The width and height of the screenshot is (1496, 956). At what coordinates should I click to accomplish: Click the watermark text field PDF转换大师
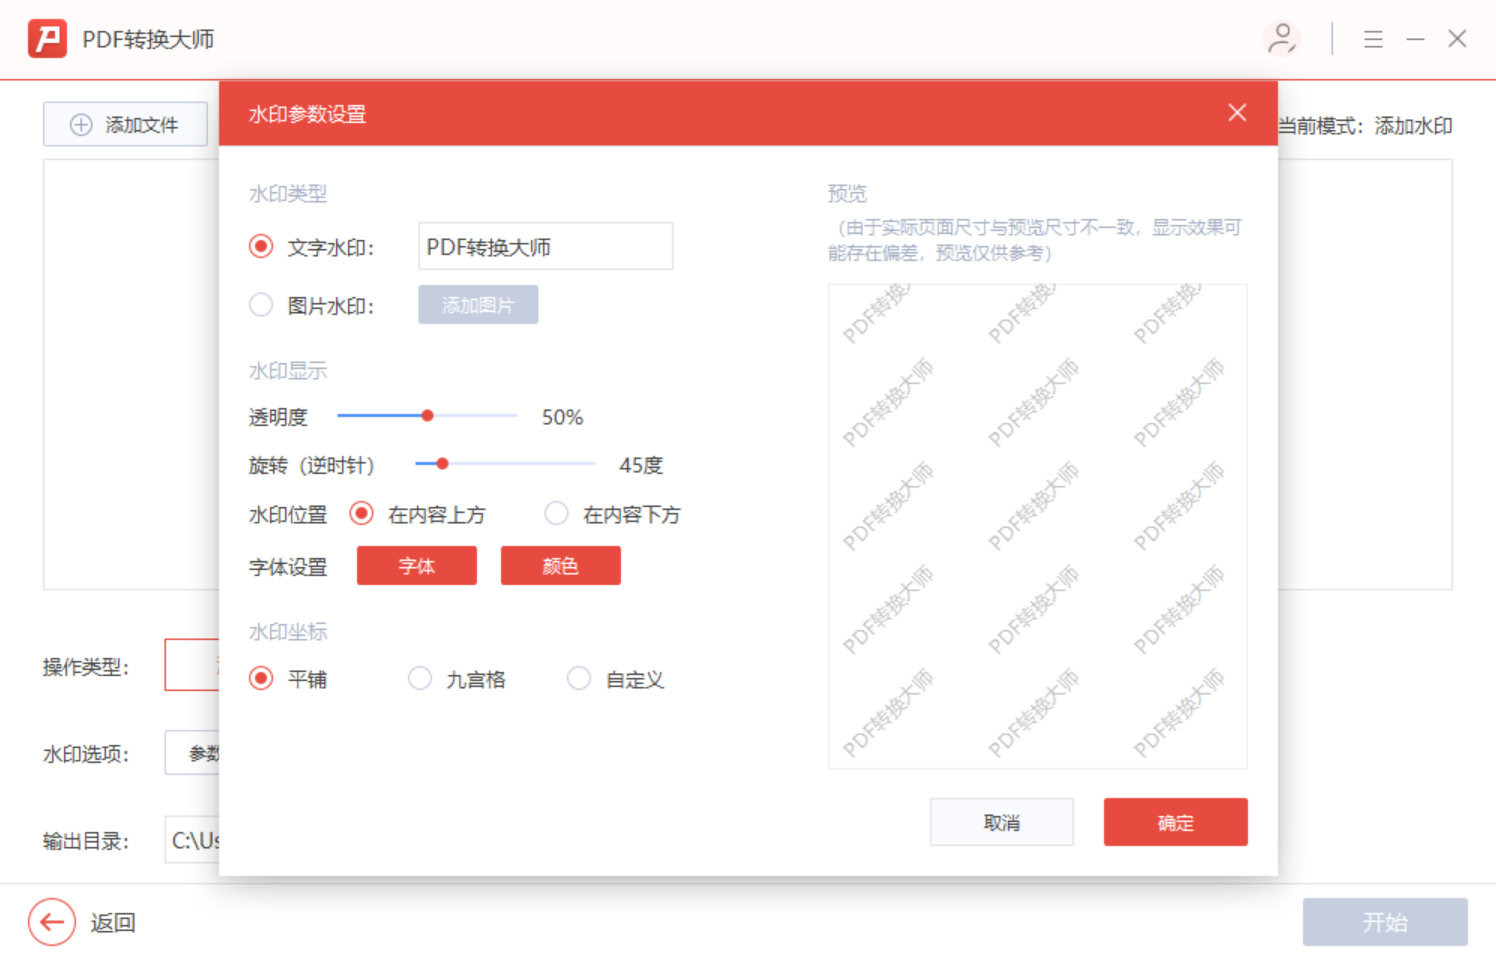coord(545,246)
